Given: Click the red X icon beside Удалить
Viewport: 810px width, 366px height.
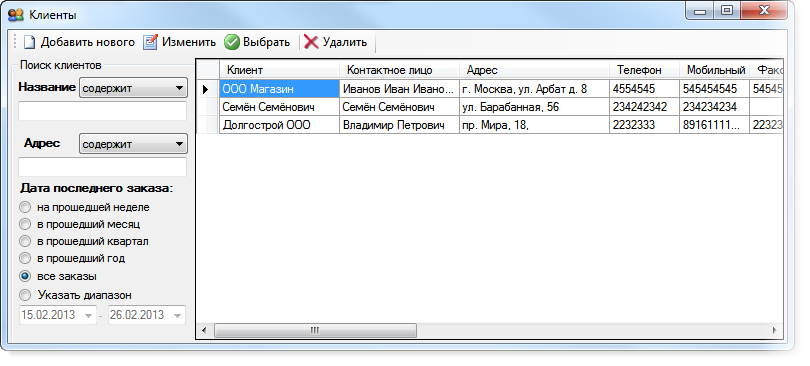Looking at the screenshot, I should coord(311,42).
